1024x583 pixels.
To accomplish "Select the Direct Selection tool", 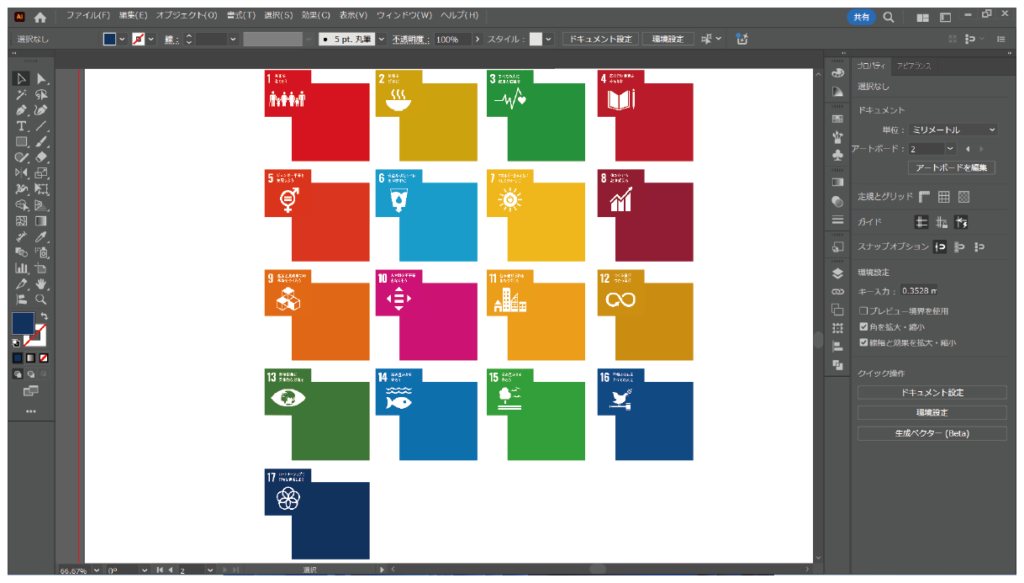I will [41, 79].
